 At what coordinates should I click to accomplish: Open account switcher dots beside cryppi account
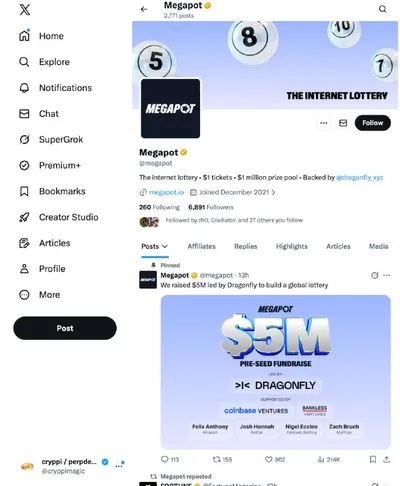119,466
